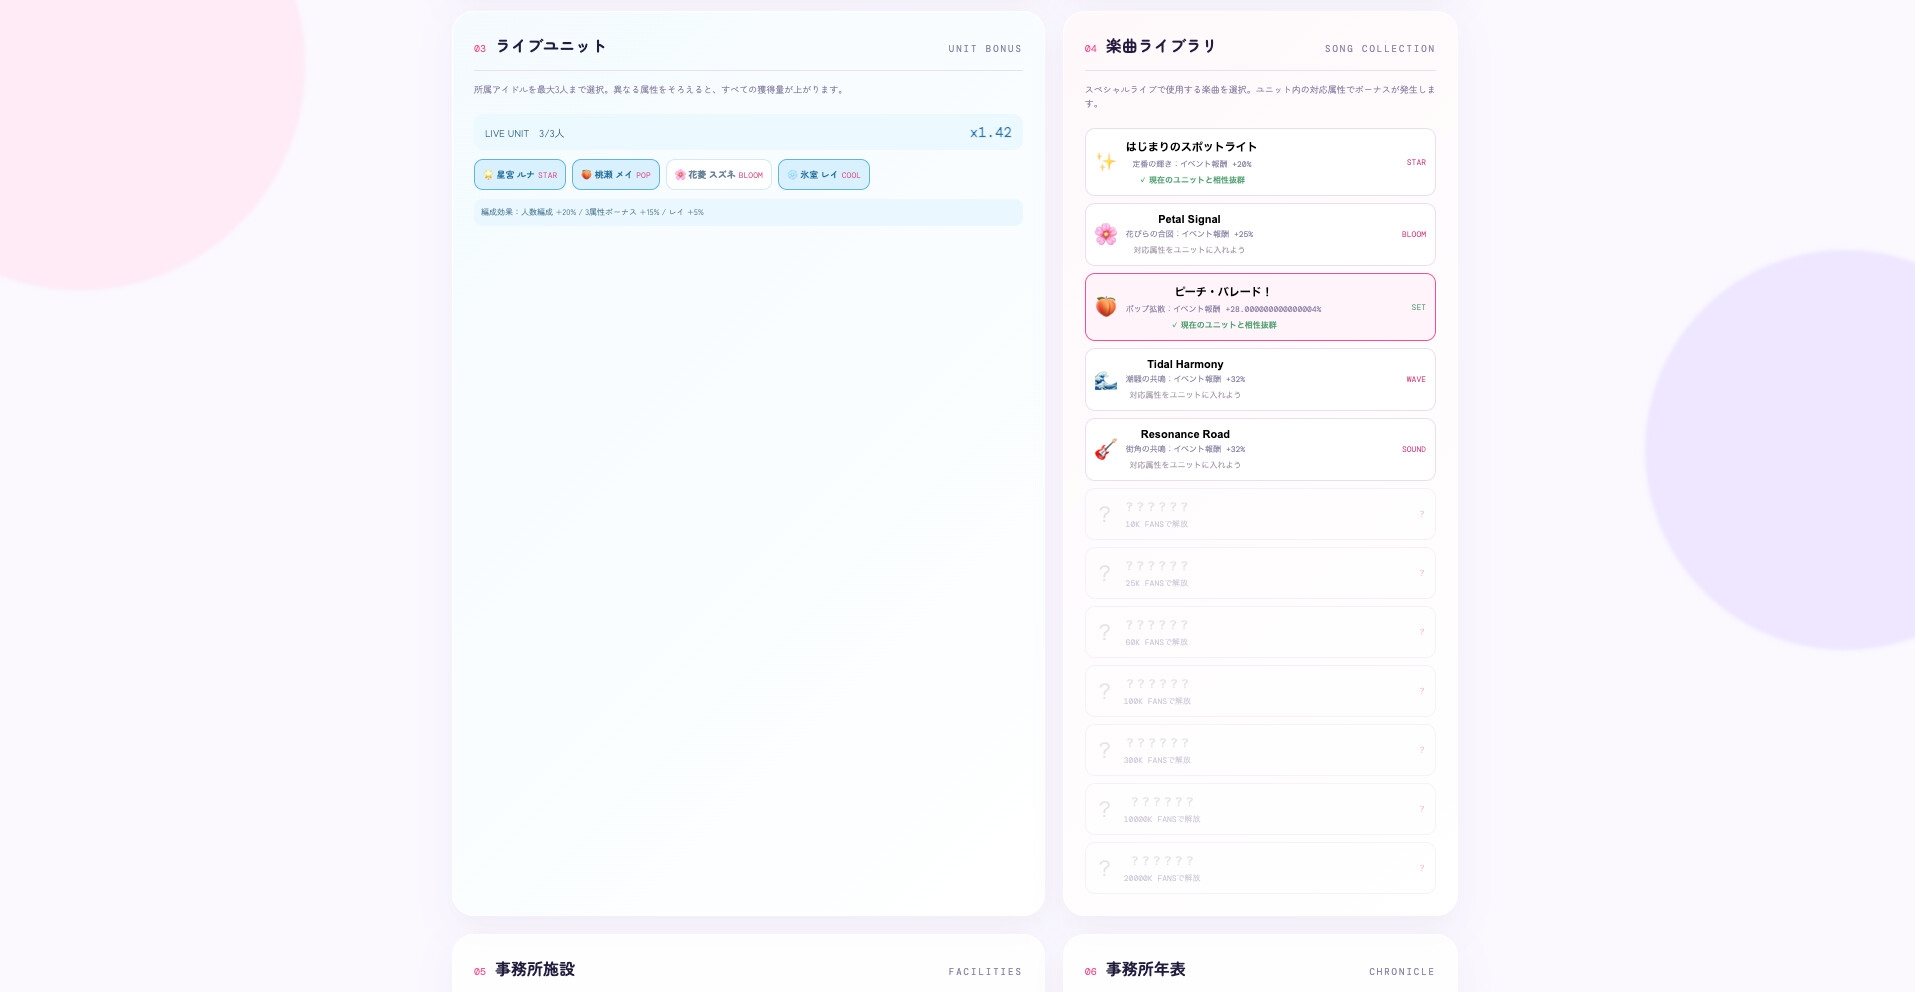Viewport: 1915px width, 992px height.
Task: Toggle idol 桃瀬 メイ in the live unit
Action: pos(616,175)
